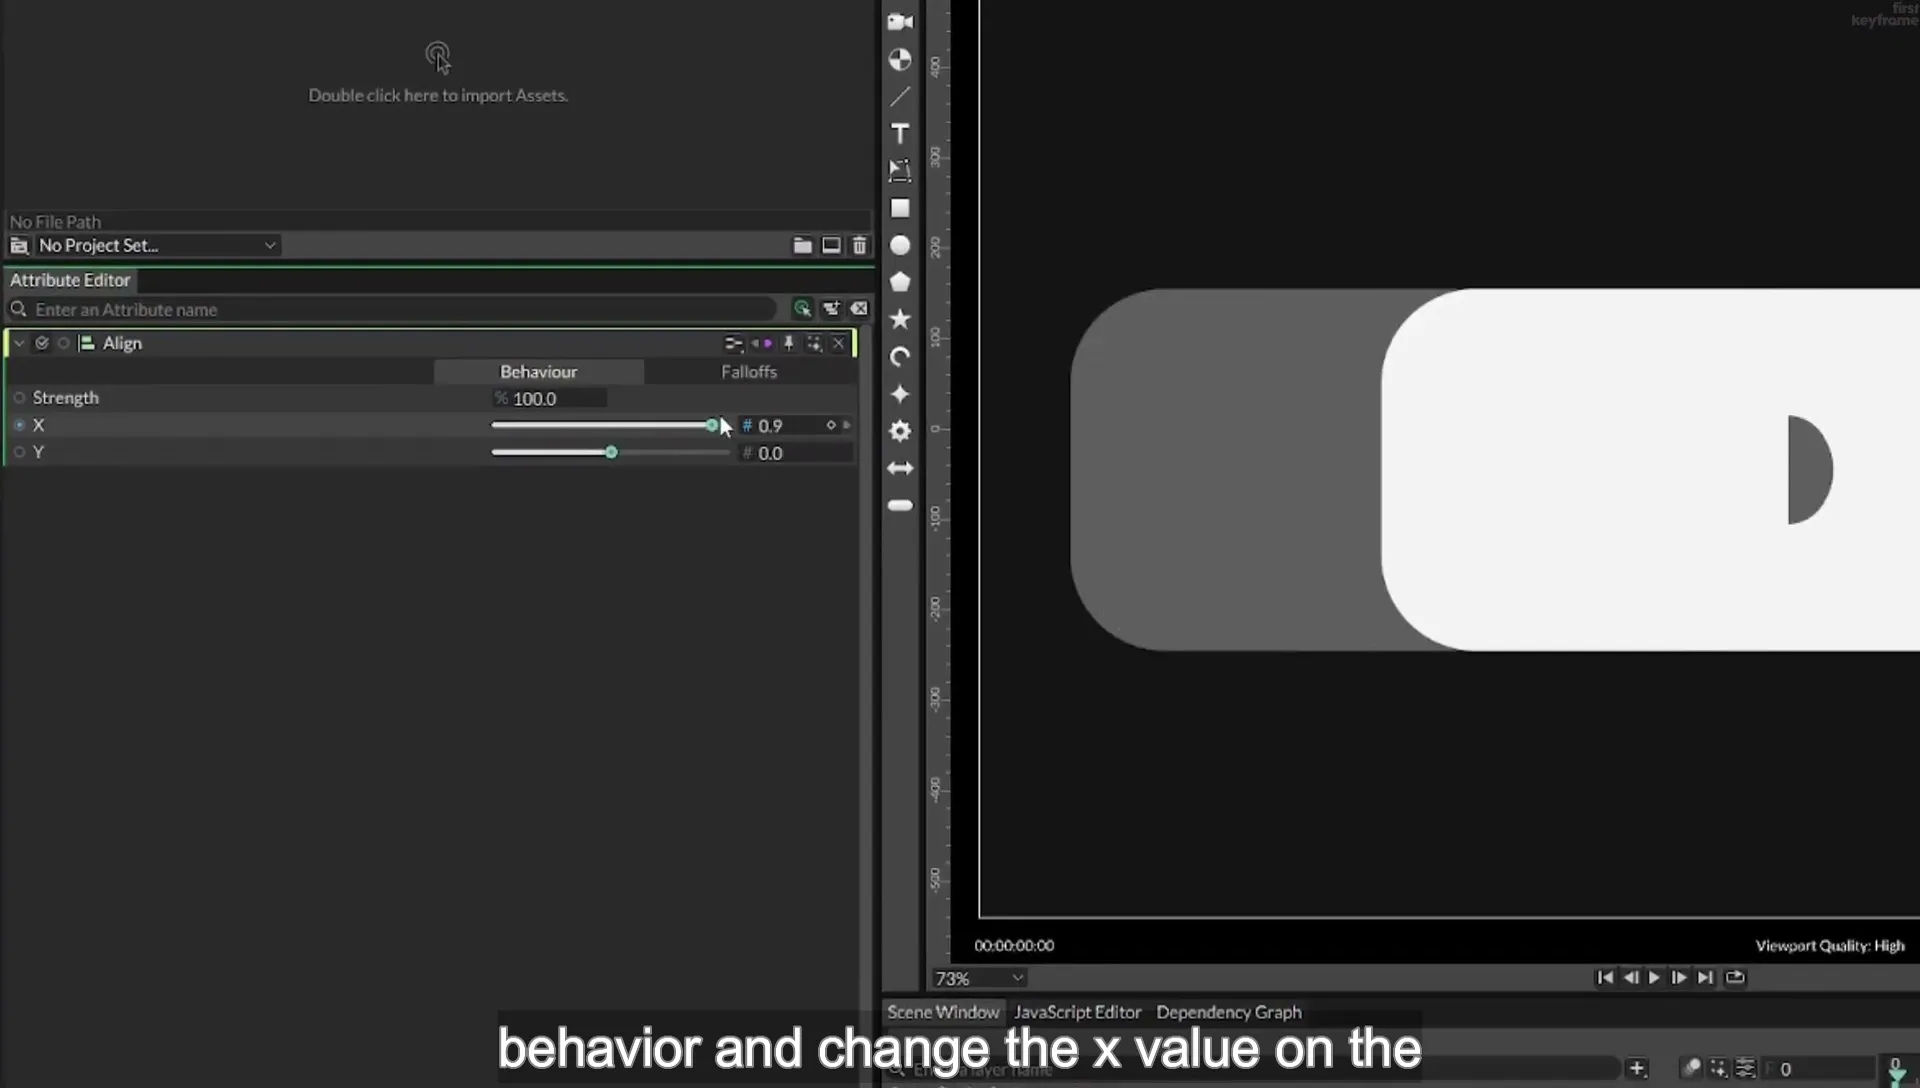Click the attribute name search field
This screenshot has width=1920, height=1088.
pos(400,309)
